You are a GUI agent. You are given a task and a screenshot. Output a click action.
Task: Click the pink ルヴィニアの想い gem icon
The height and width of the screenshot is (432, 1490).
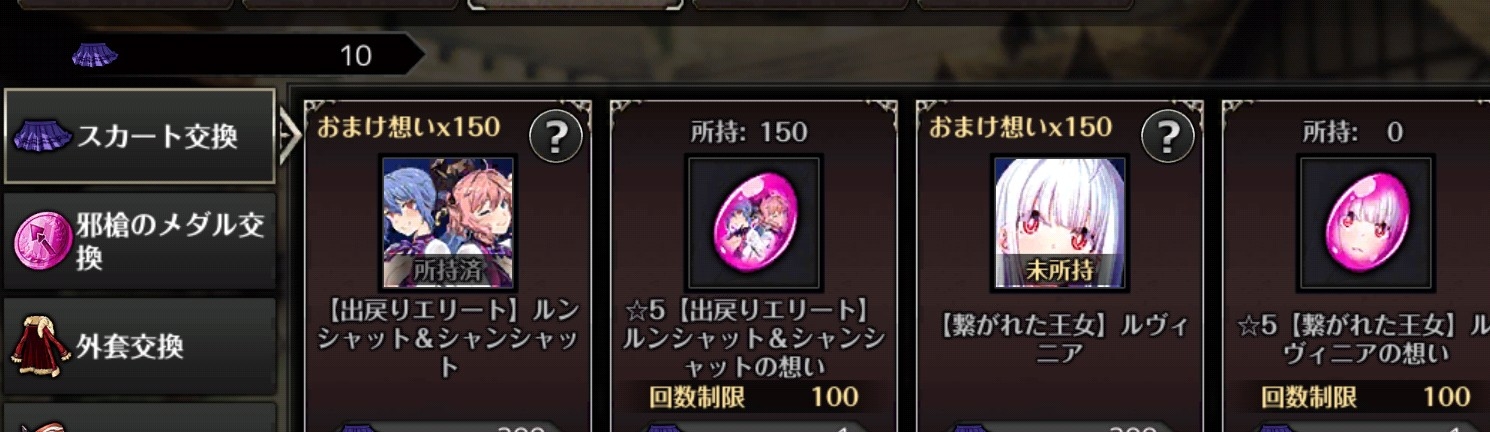click(1366, 222)
